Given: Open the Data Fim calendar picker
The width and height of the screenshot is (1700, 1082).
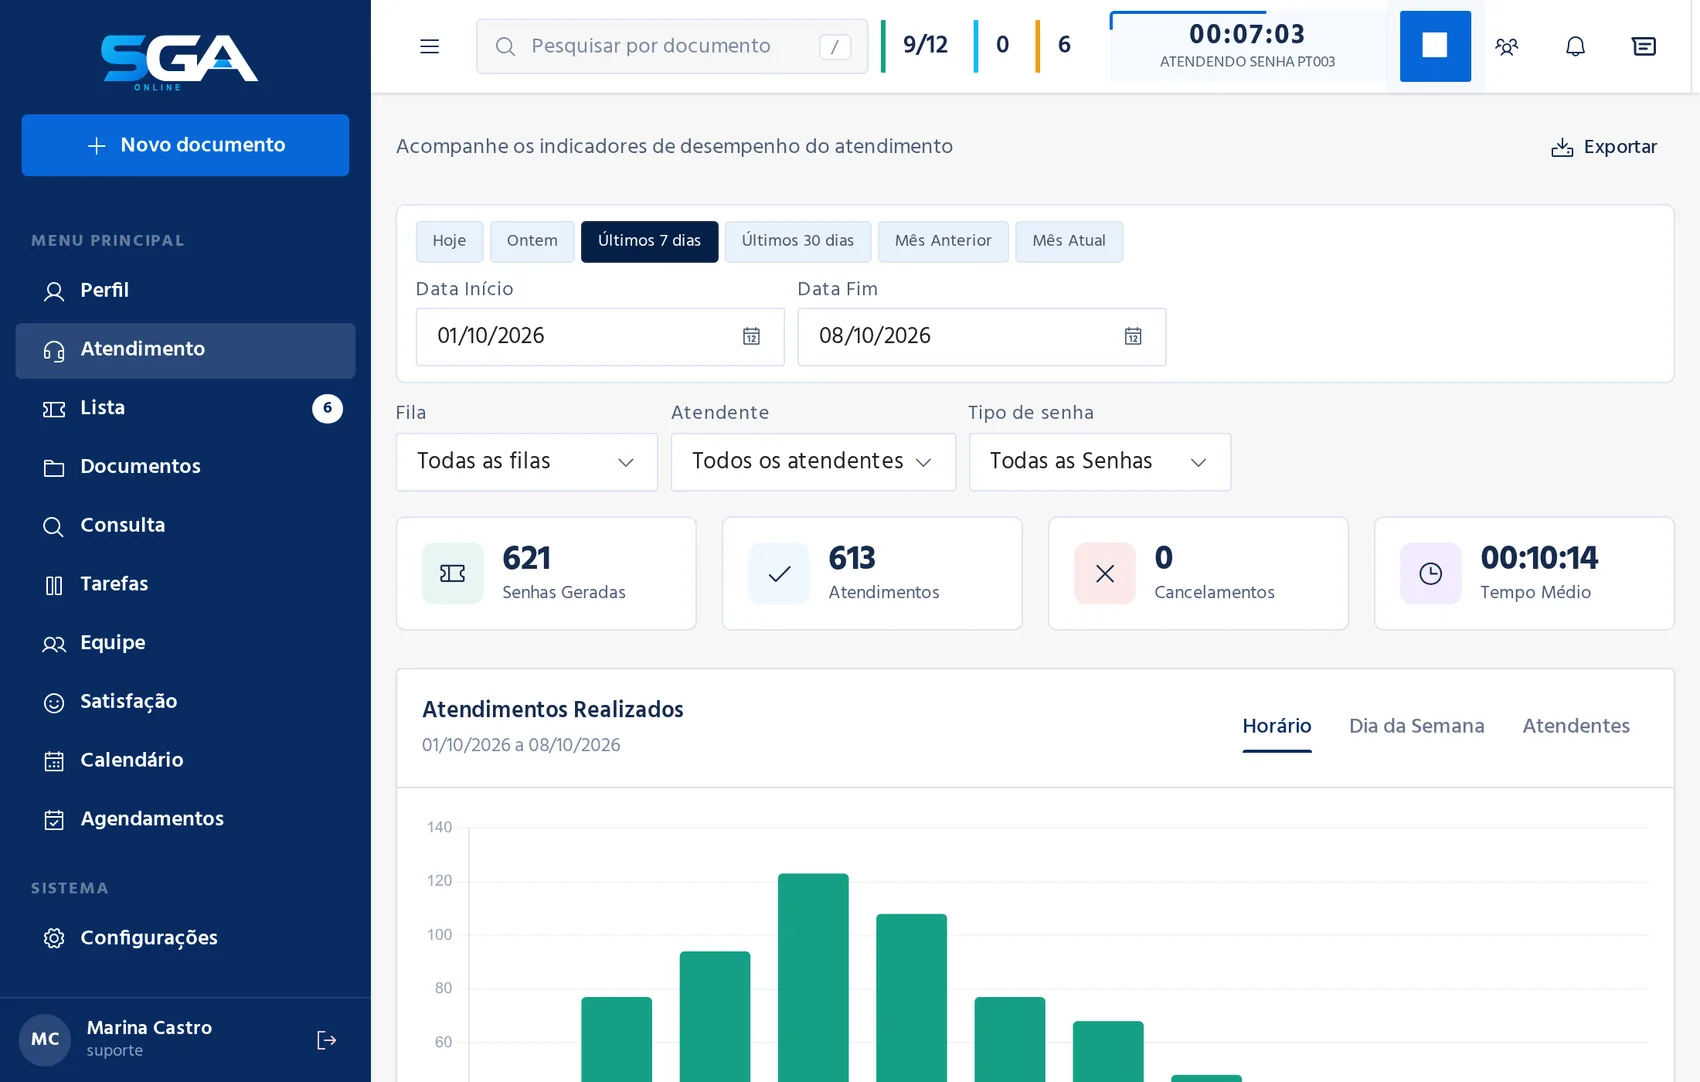Looking at the screenshot, I should coord(1133,336).
